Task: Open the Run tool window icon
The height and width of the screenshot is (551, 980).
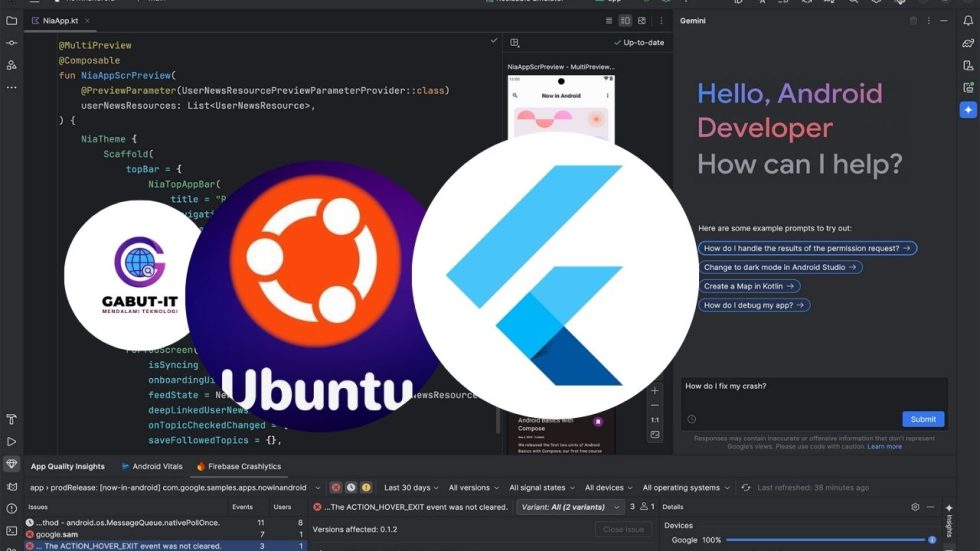Action: pyautogui.click(x=11, y=442)
